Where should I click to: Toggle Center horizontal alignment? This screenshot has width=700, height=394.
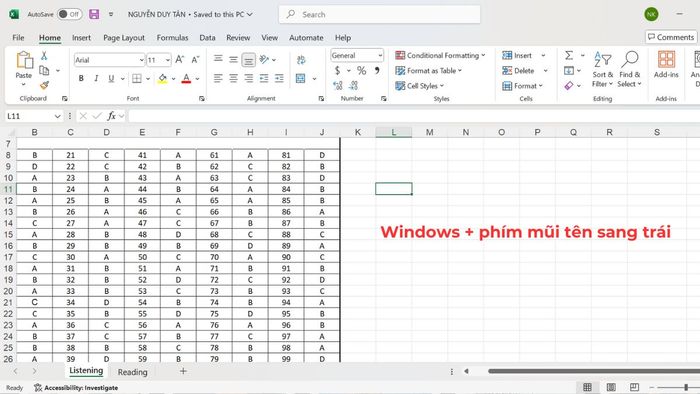233,79
